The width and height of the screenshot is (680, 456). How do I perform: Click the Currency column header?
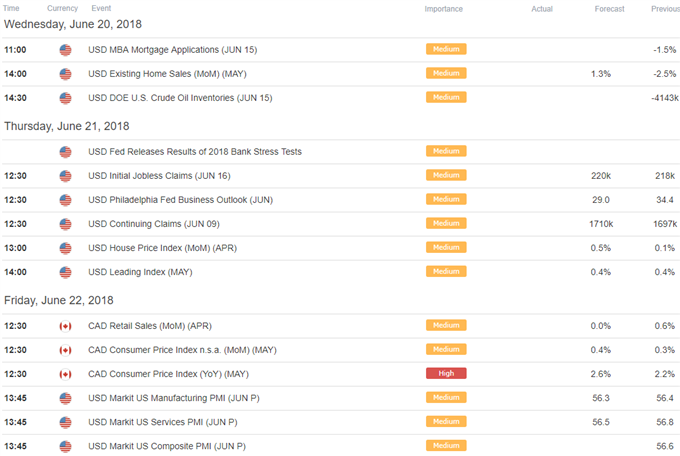pyautogui.click(x=62, y=8)
